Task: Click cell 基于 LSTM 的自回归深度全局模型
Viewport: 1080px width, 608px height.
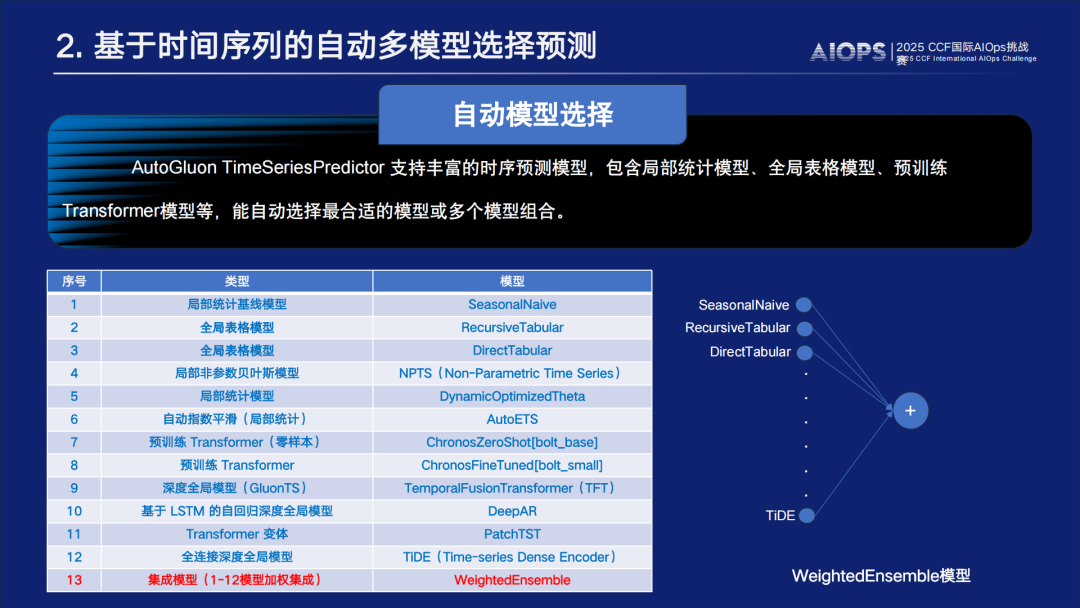Action: (x=237, y=511)
